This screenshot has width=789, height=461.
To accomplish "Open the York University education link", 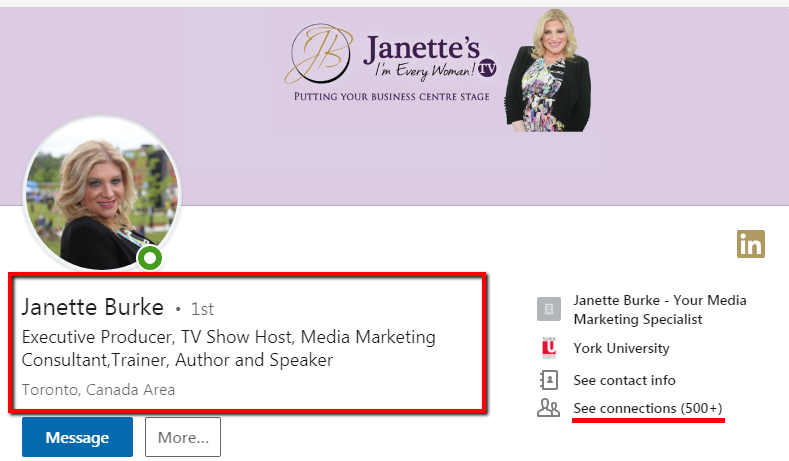I will point(621,349).
